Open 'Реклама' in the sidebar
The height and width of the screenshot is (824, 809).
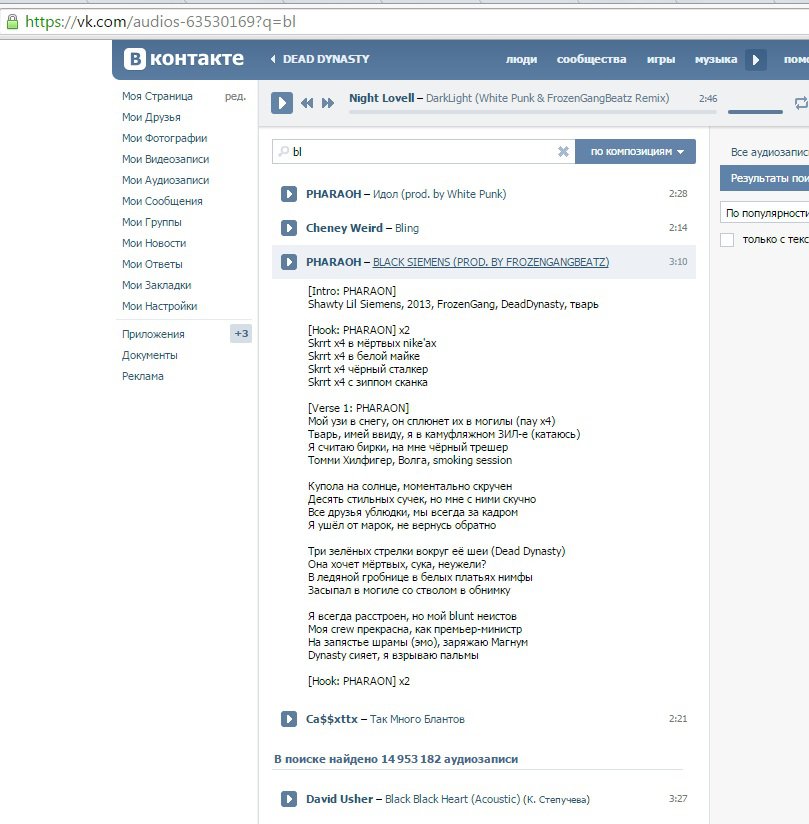pyautogui.click(x=142, y=376)
